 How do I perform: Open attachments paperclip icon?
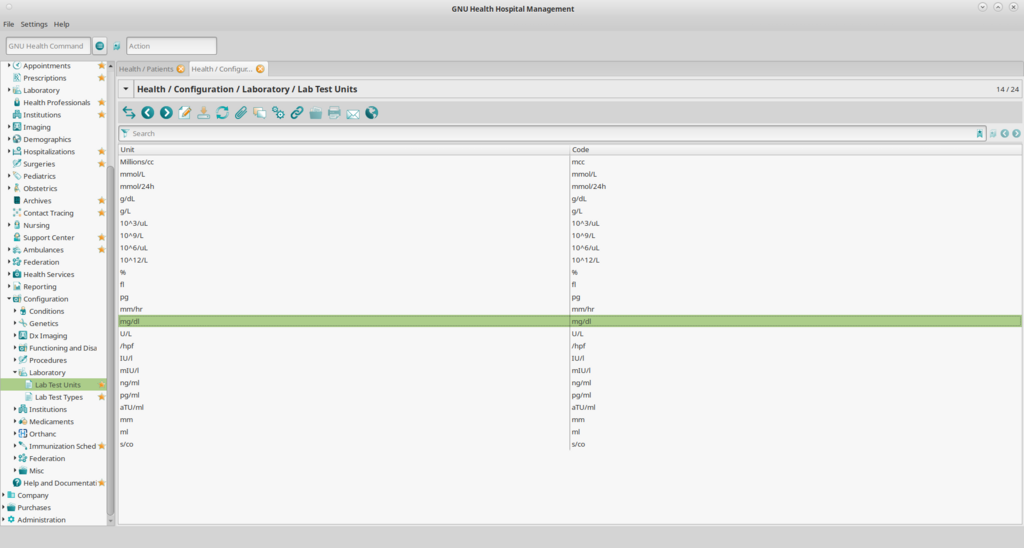(x=241, y=113)
